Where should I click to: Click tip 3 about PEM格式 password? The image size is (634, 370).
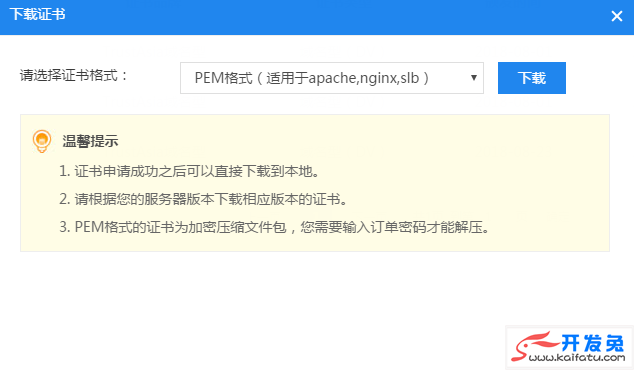point(274,227)
